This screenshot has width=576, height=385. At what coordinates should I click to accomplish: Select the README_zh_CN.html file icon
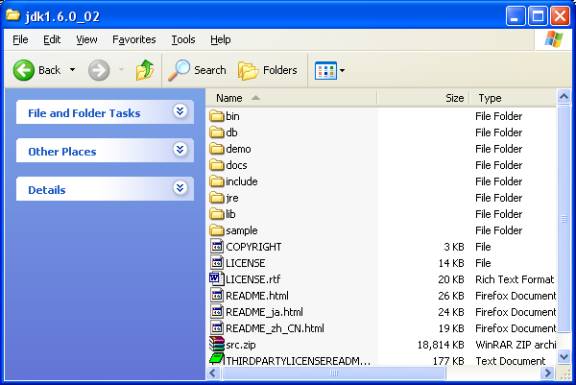point(217,328)
